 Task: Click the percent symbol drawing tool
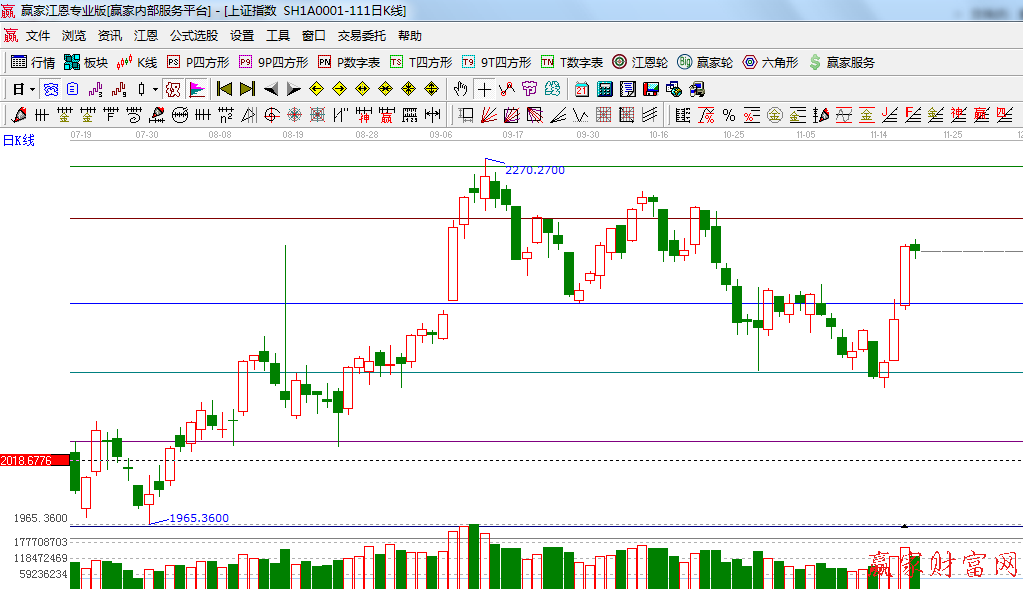(728, 115)
